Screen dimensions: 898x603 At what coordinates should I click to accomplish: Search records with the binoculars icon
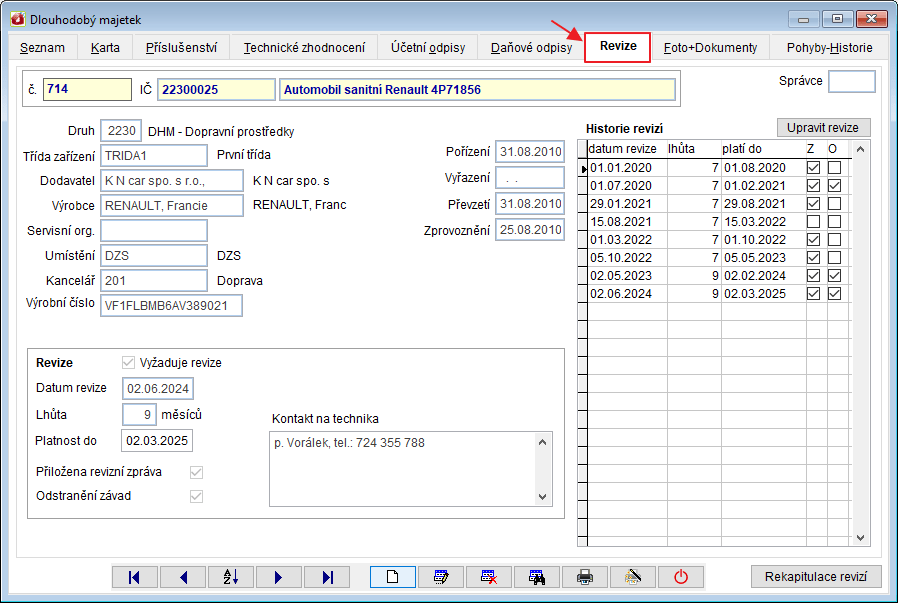point(537,577)
